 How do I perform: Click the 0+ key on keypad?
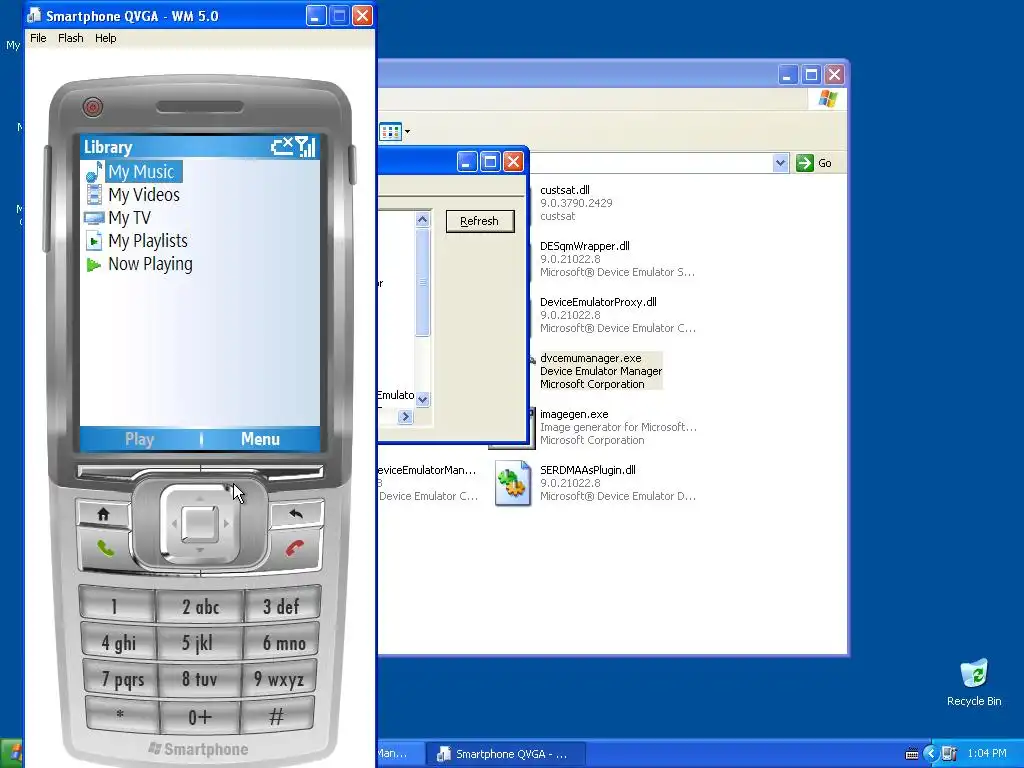coord(200,716)
